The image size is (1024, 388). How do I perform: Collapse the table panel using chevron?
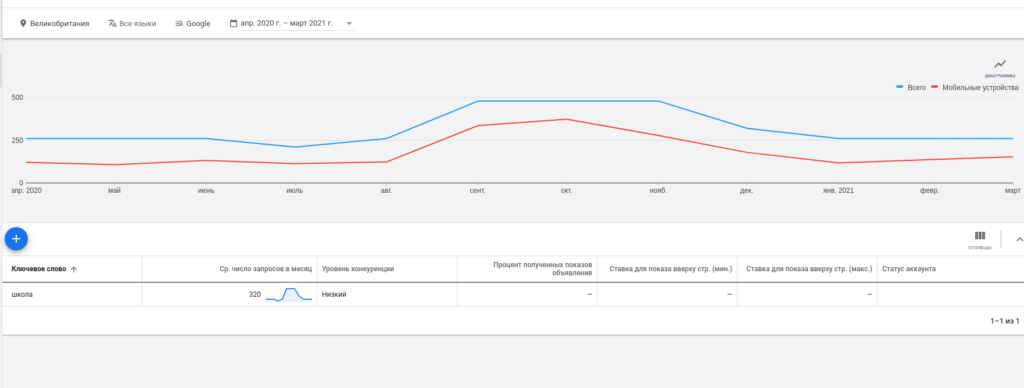(x=1019, y=240)
